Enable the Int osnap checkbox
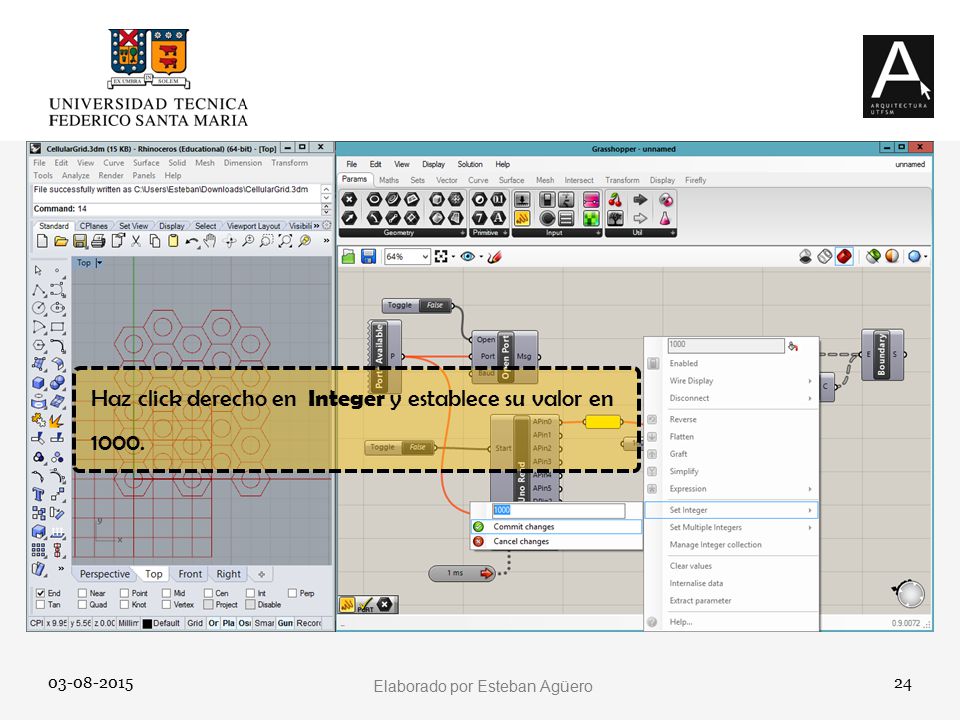Screen dimensions: 960x720 coord(250,593)
